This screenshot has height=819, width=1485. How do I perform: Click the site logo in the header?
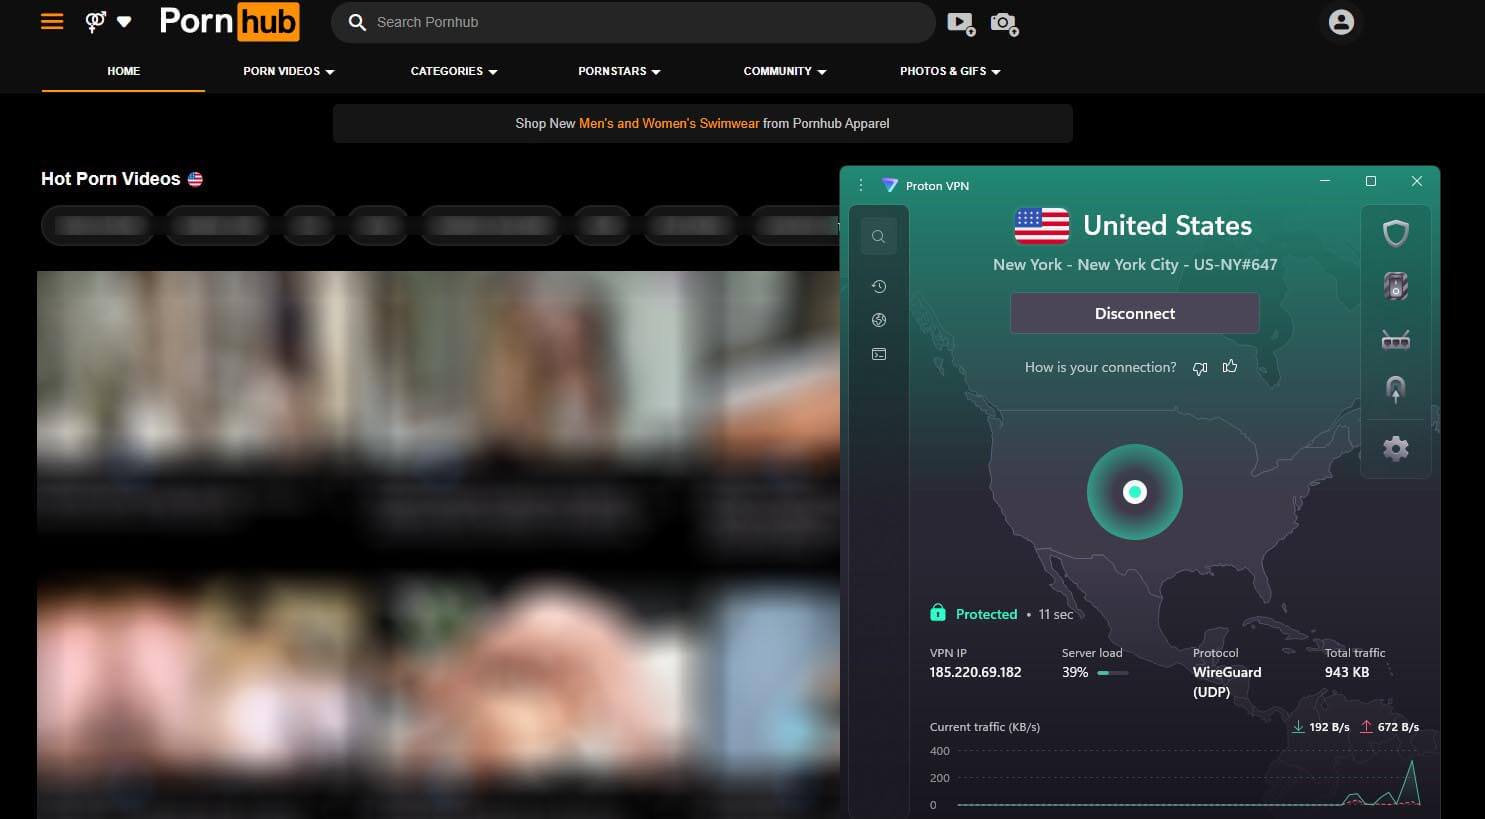click(229, 22)
